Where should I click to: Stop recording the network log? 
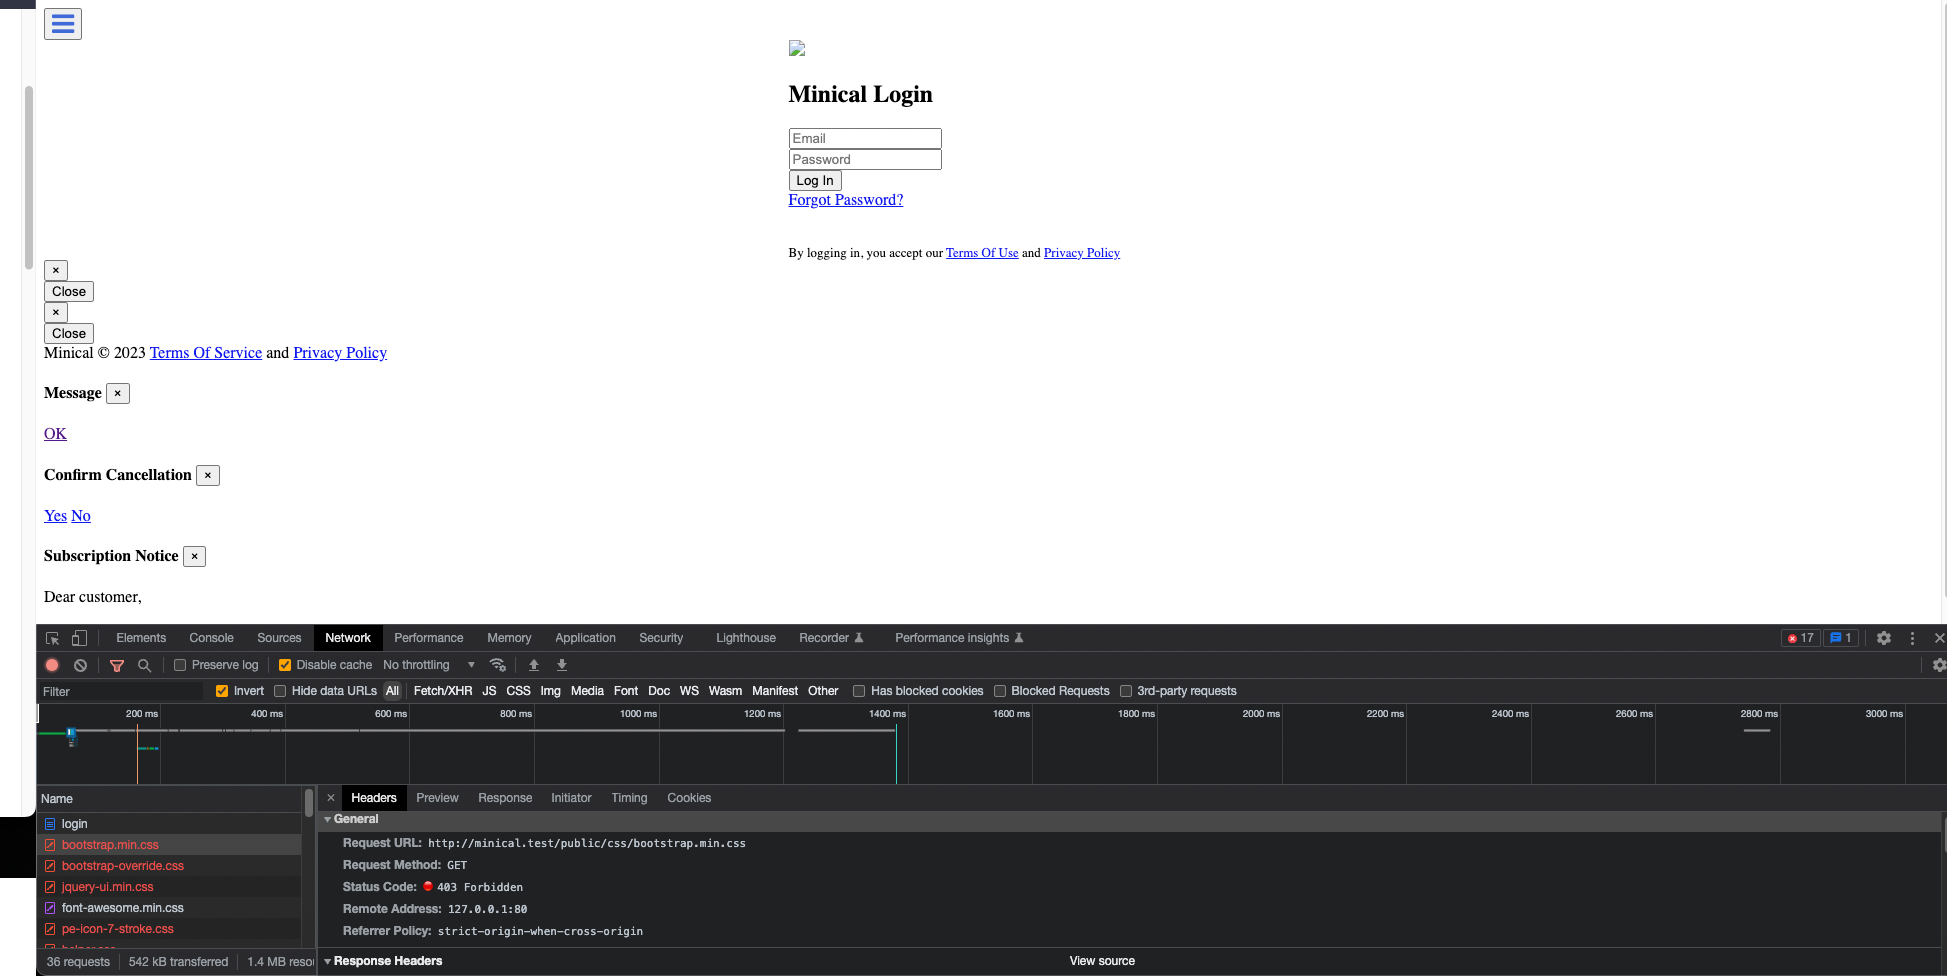point(52,665)
